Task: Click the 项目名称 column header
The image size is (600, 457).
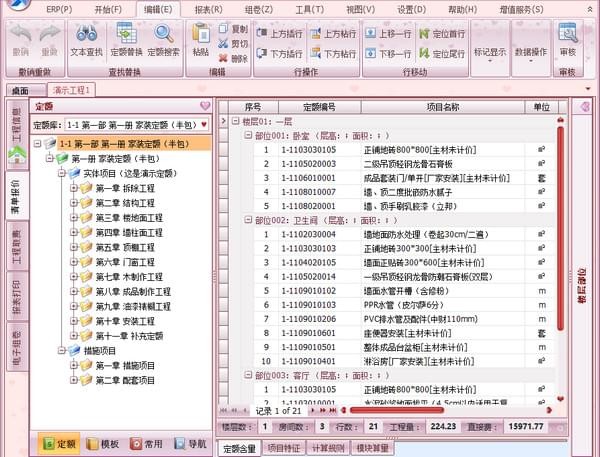Action: point(443,107)
